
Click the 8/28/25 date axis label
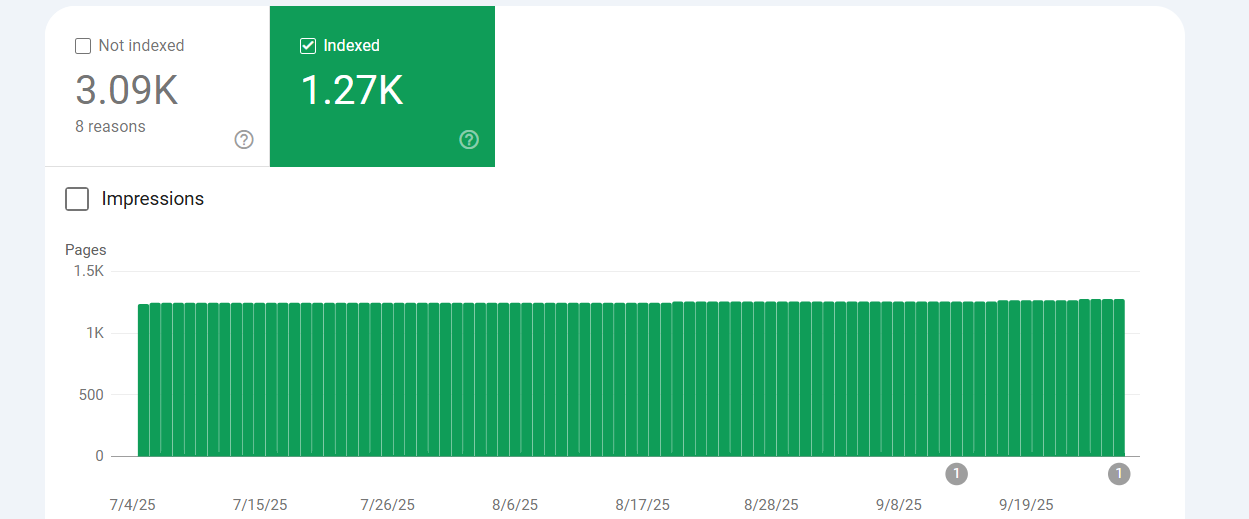tap(771, 505)
